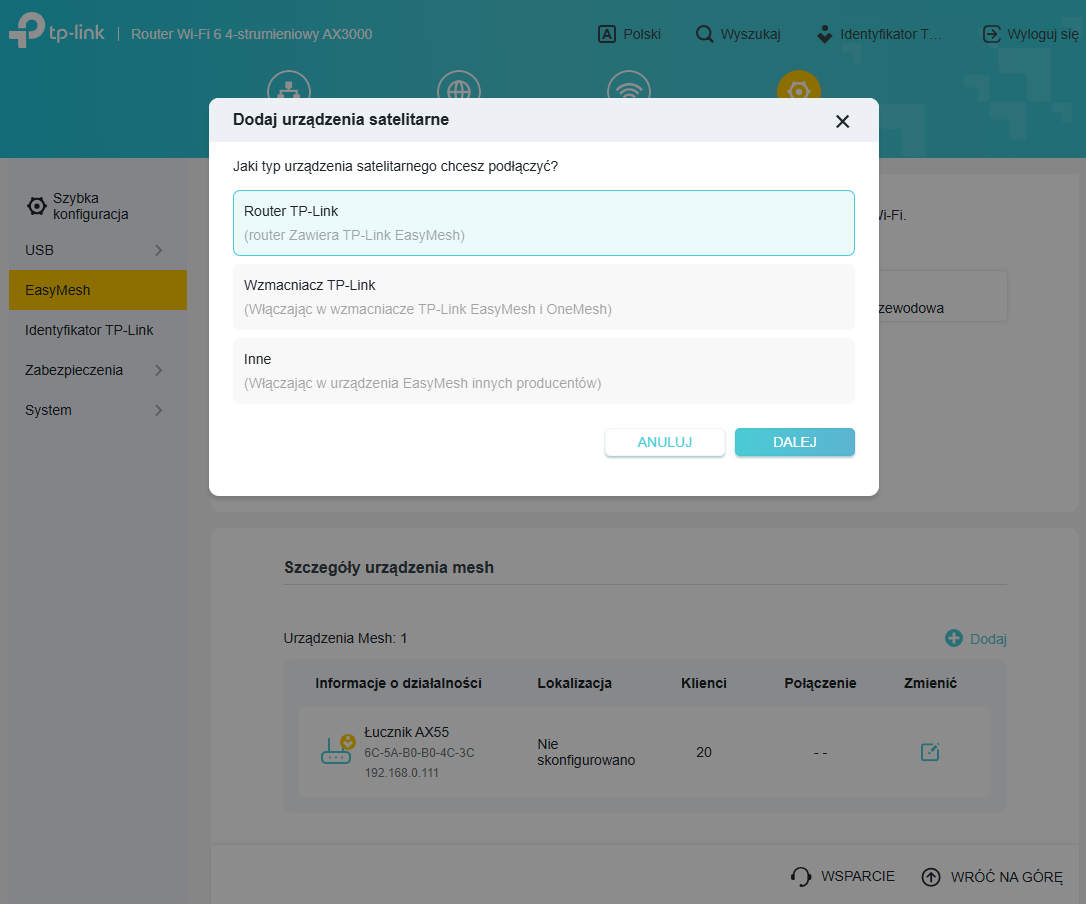Click Nie skonfigurowano location cell

click(586, 752)
